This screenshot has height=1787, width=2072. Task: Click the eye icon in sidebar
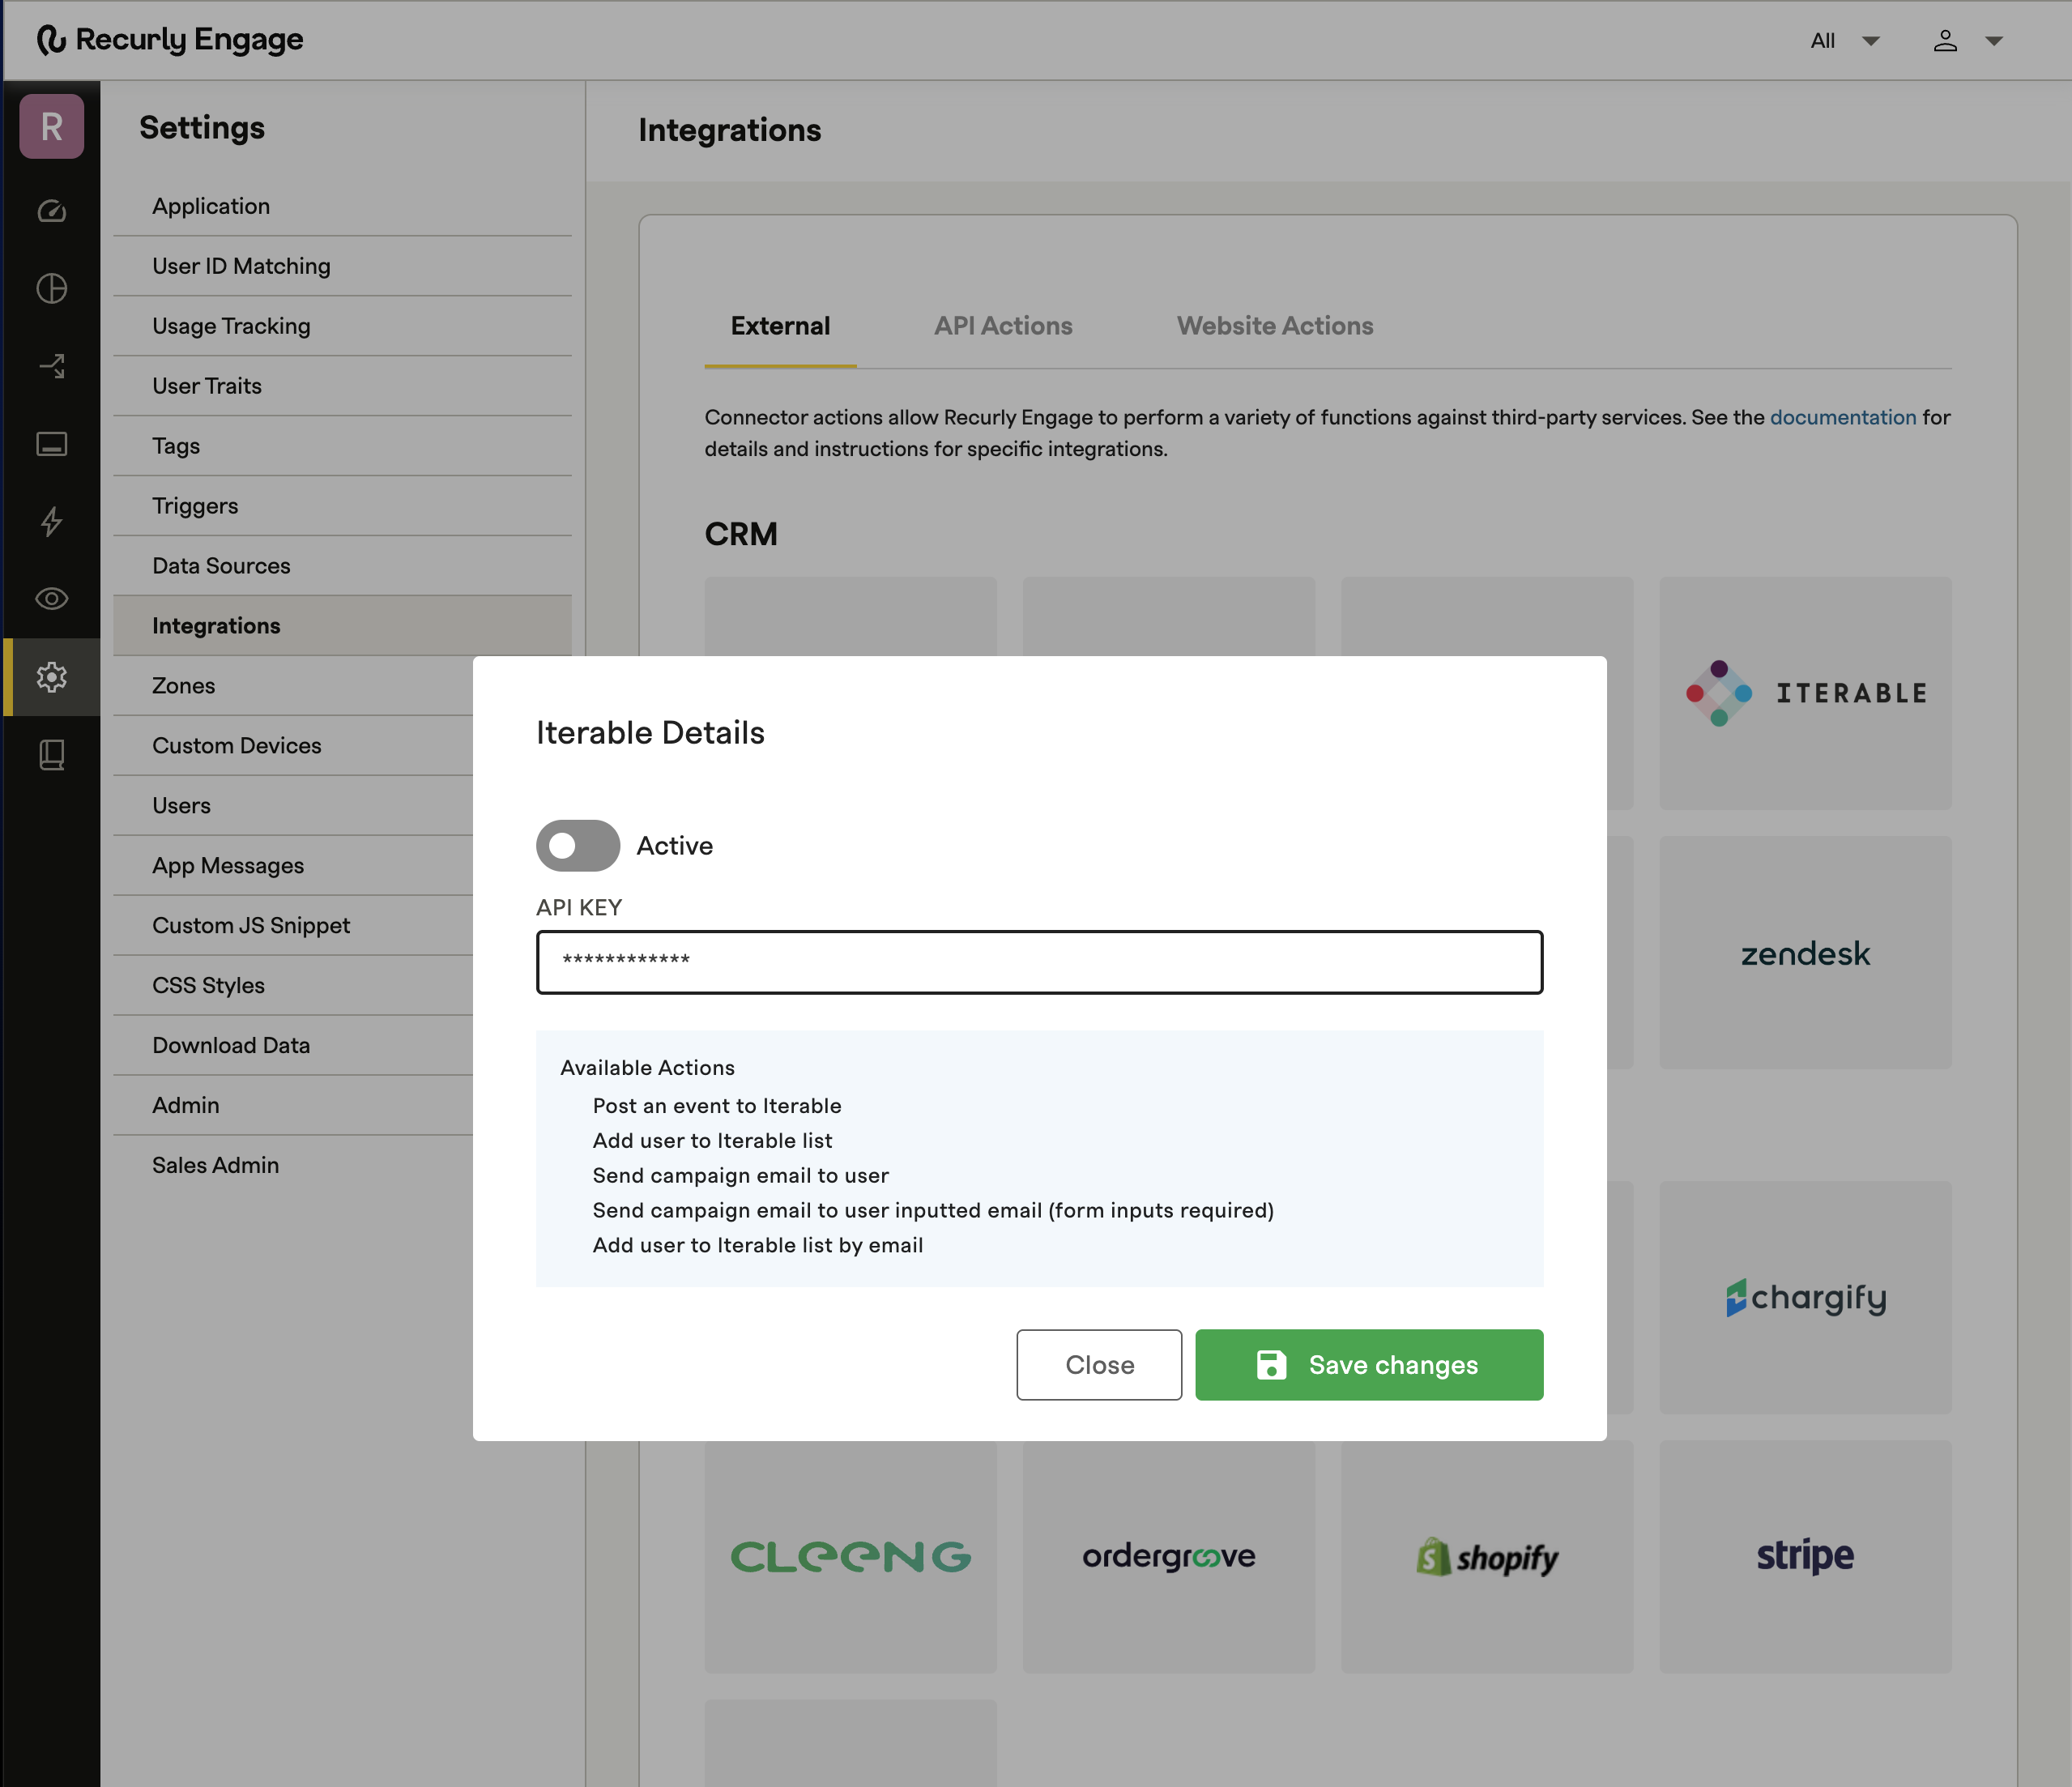coord(52,599)
